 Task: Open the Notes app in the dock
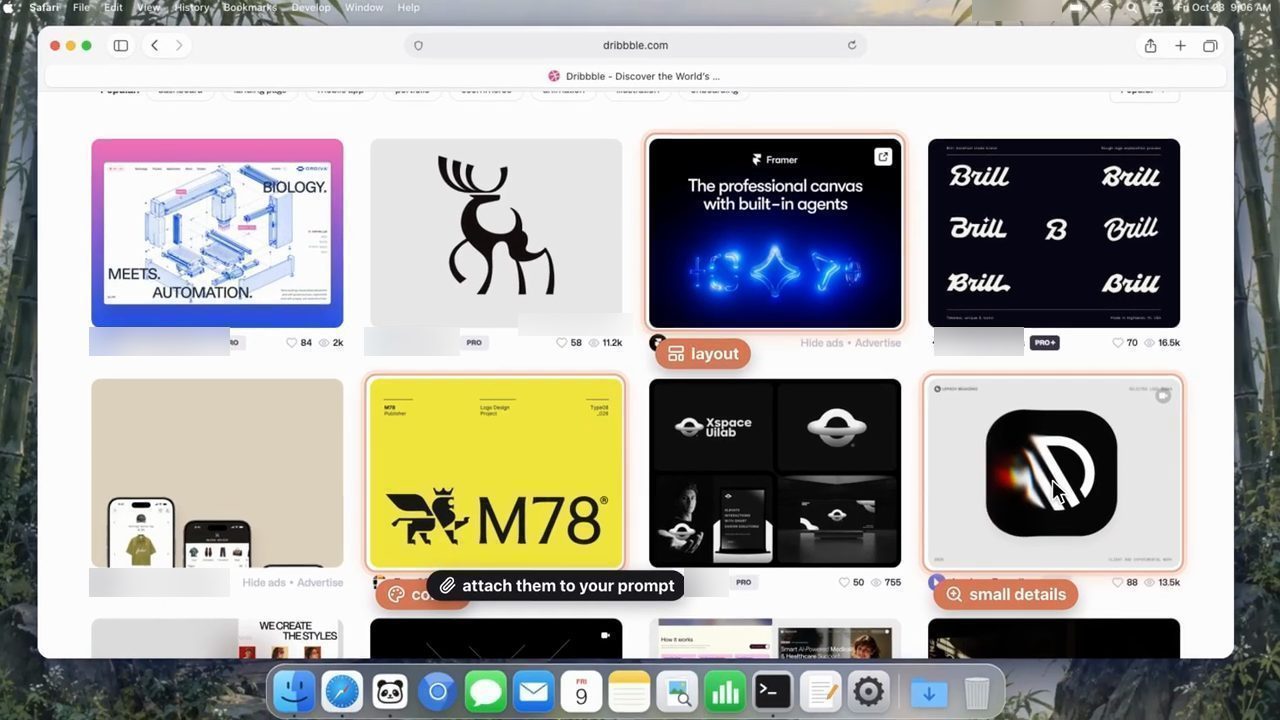629,692
